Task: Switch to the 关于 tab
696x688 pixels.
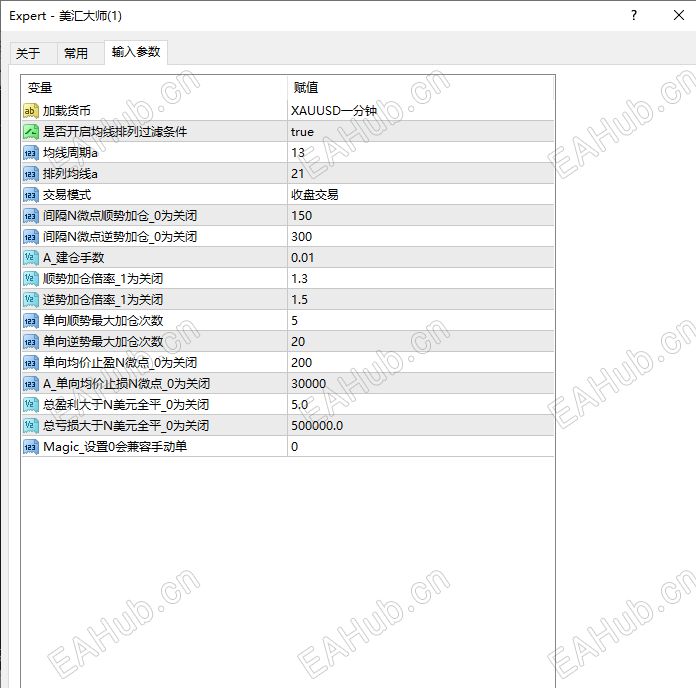Action: click(34, 54)
